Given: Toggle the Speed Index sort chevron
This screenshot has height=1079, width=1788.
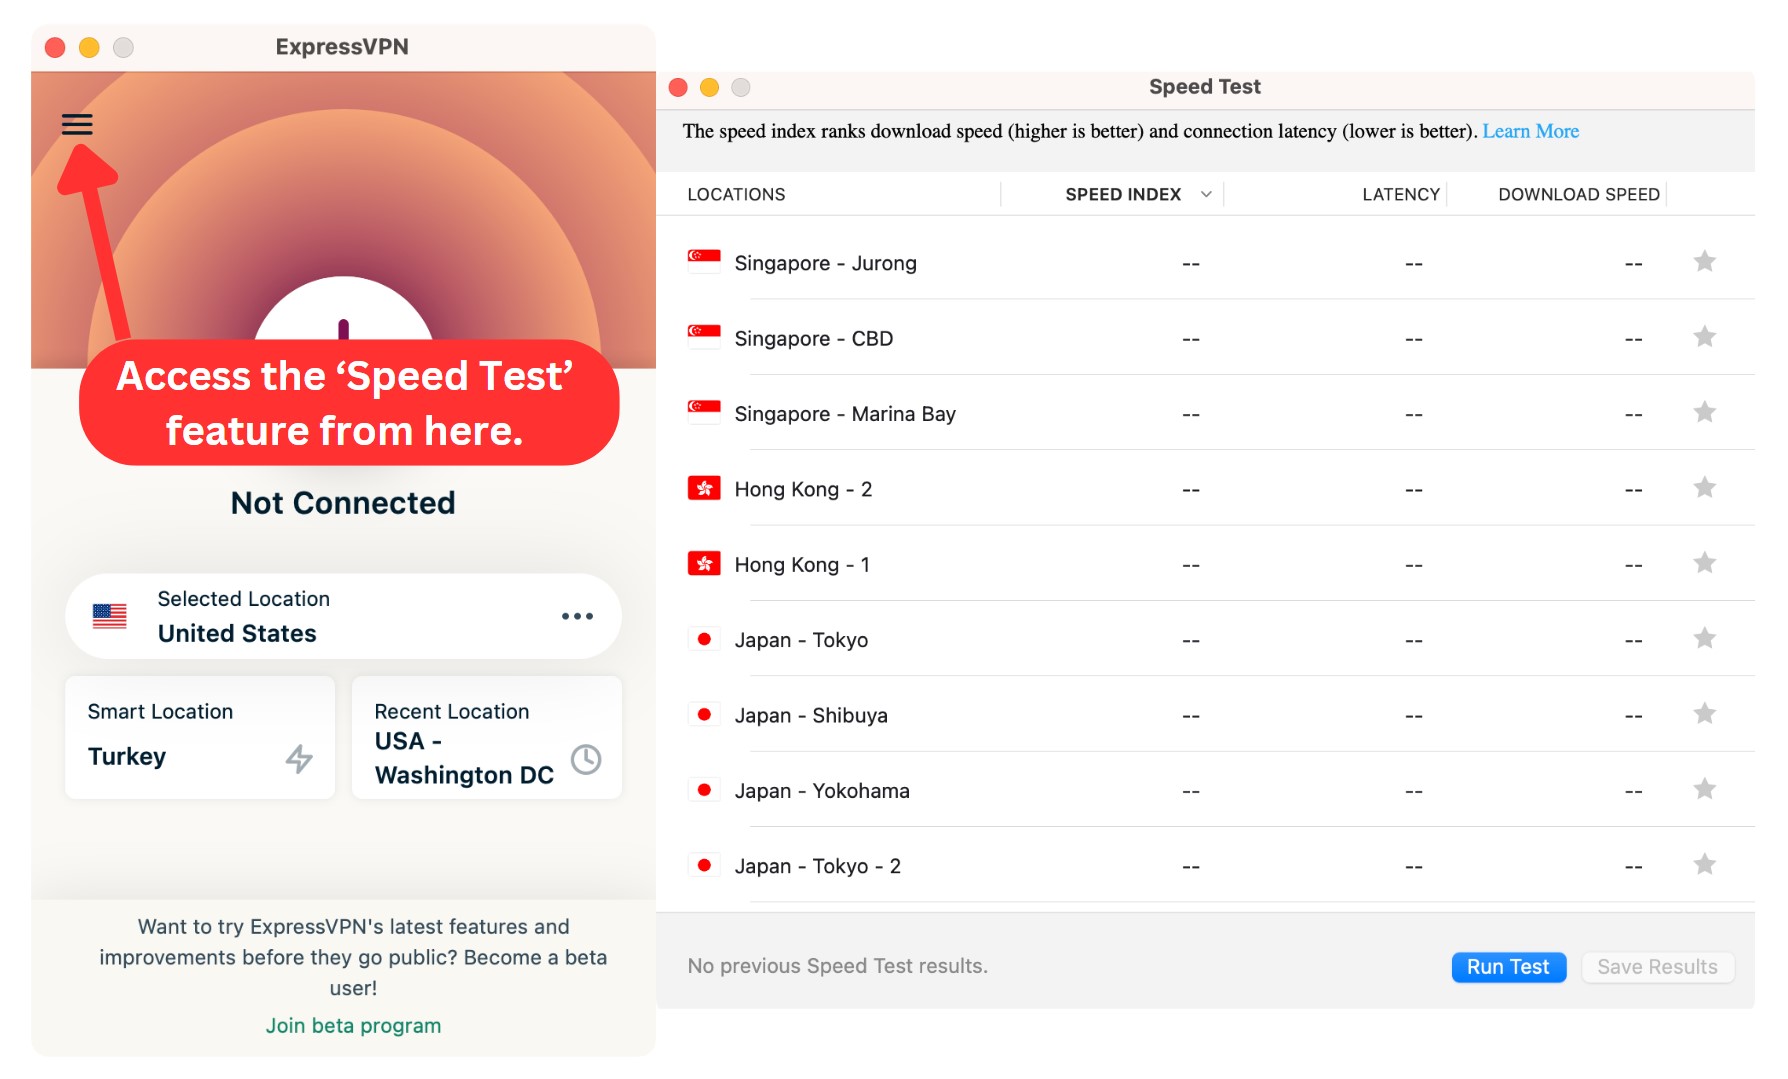Looking at the screenshot, I should coord(1206,194).
